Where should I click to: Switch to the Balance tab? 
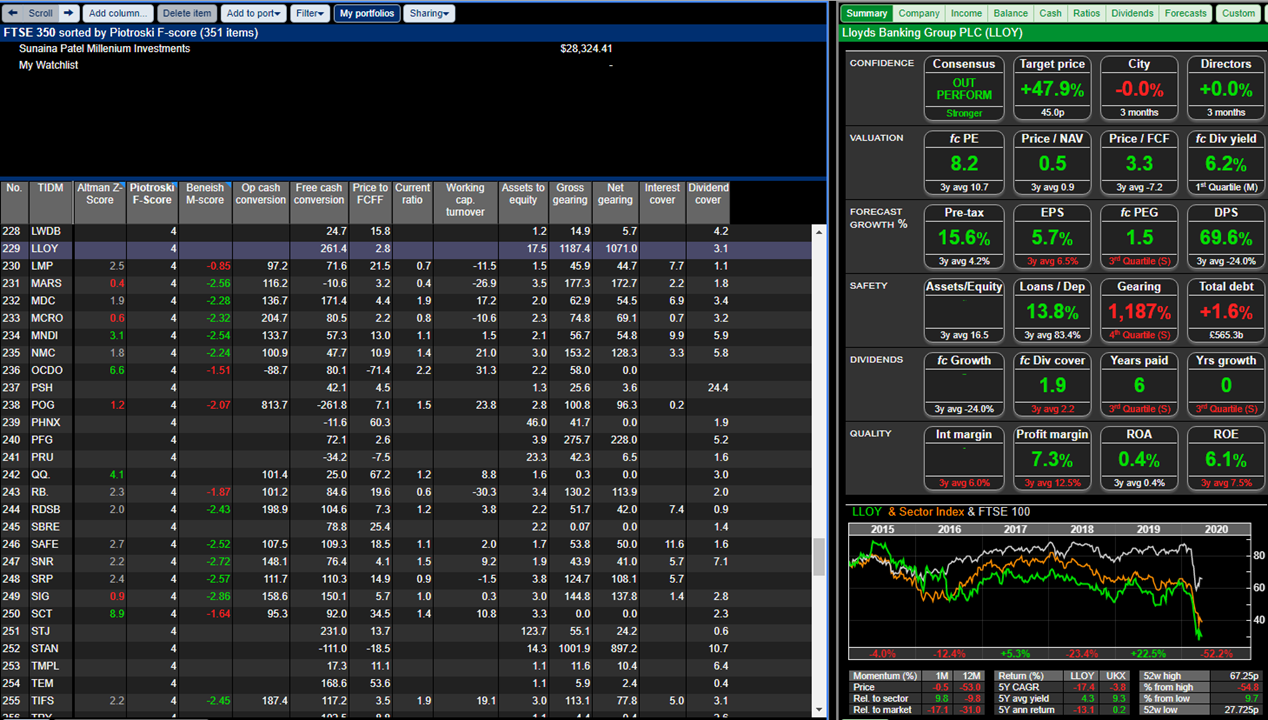1011,13
